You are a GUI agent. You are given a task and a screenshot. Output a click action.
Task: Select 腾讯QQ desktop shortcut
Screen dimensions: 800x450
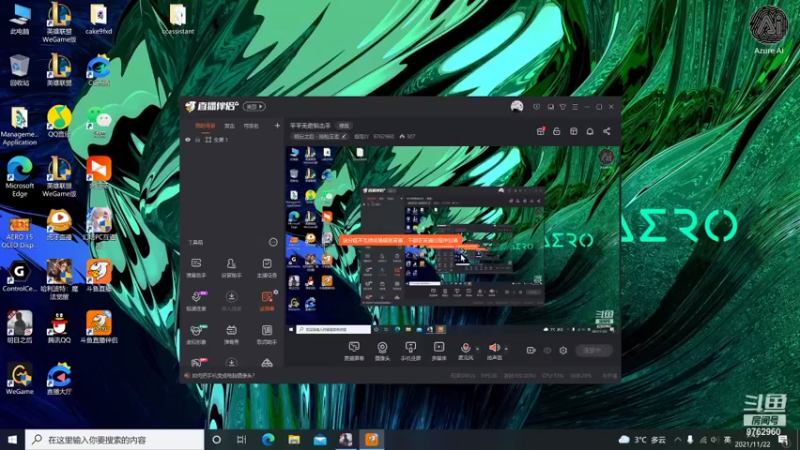(59, 328)
